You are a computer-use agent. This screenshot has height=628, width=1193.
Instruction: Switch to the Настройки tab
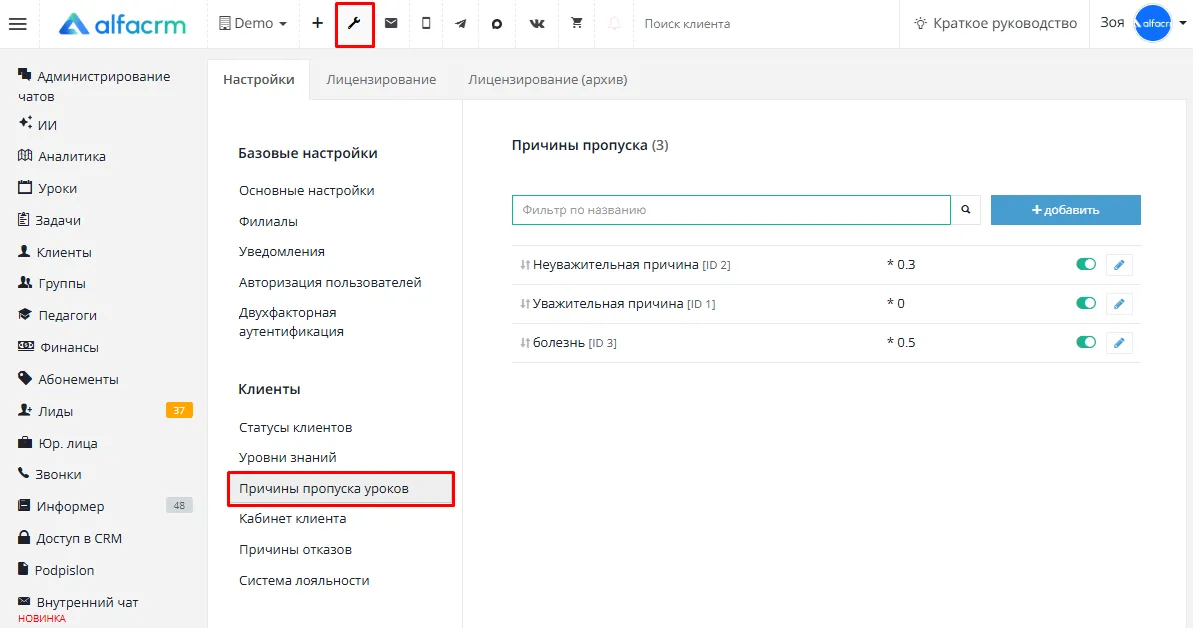(x=259, y=79)
